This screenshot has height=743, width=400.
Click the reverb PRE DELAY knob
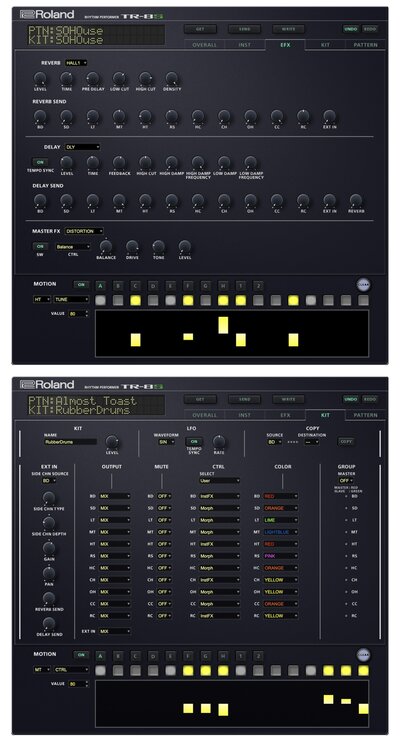93,78
